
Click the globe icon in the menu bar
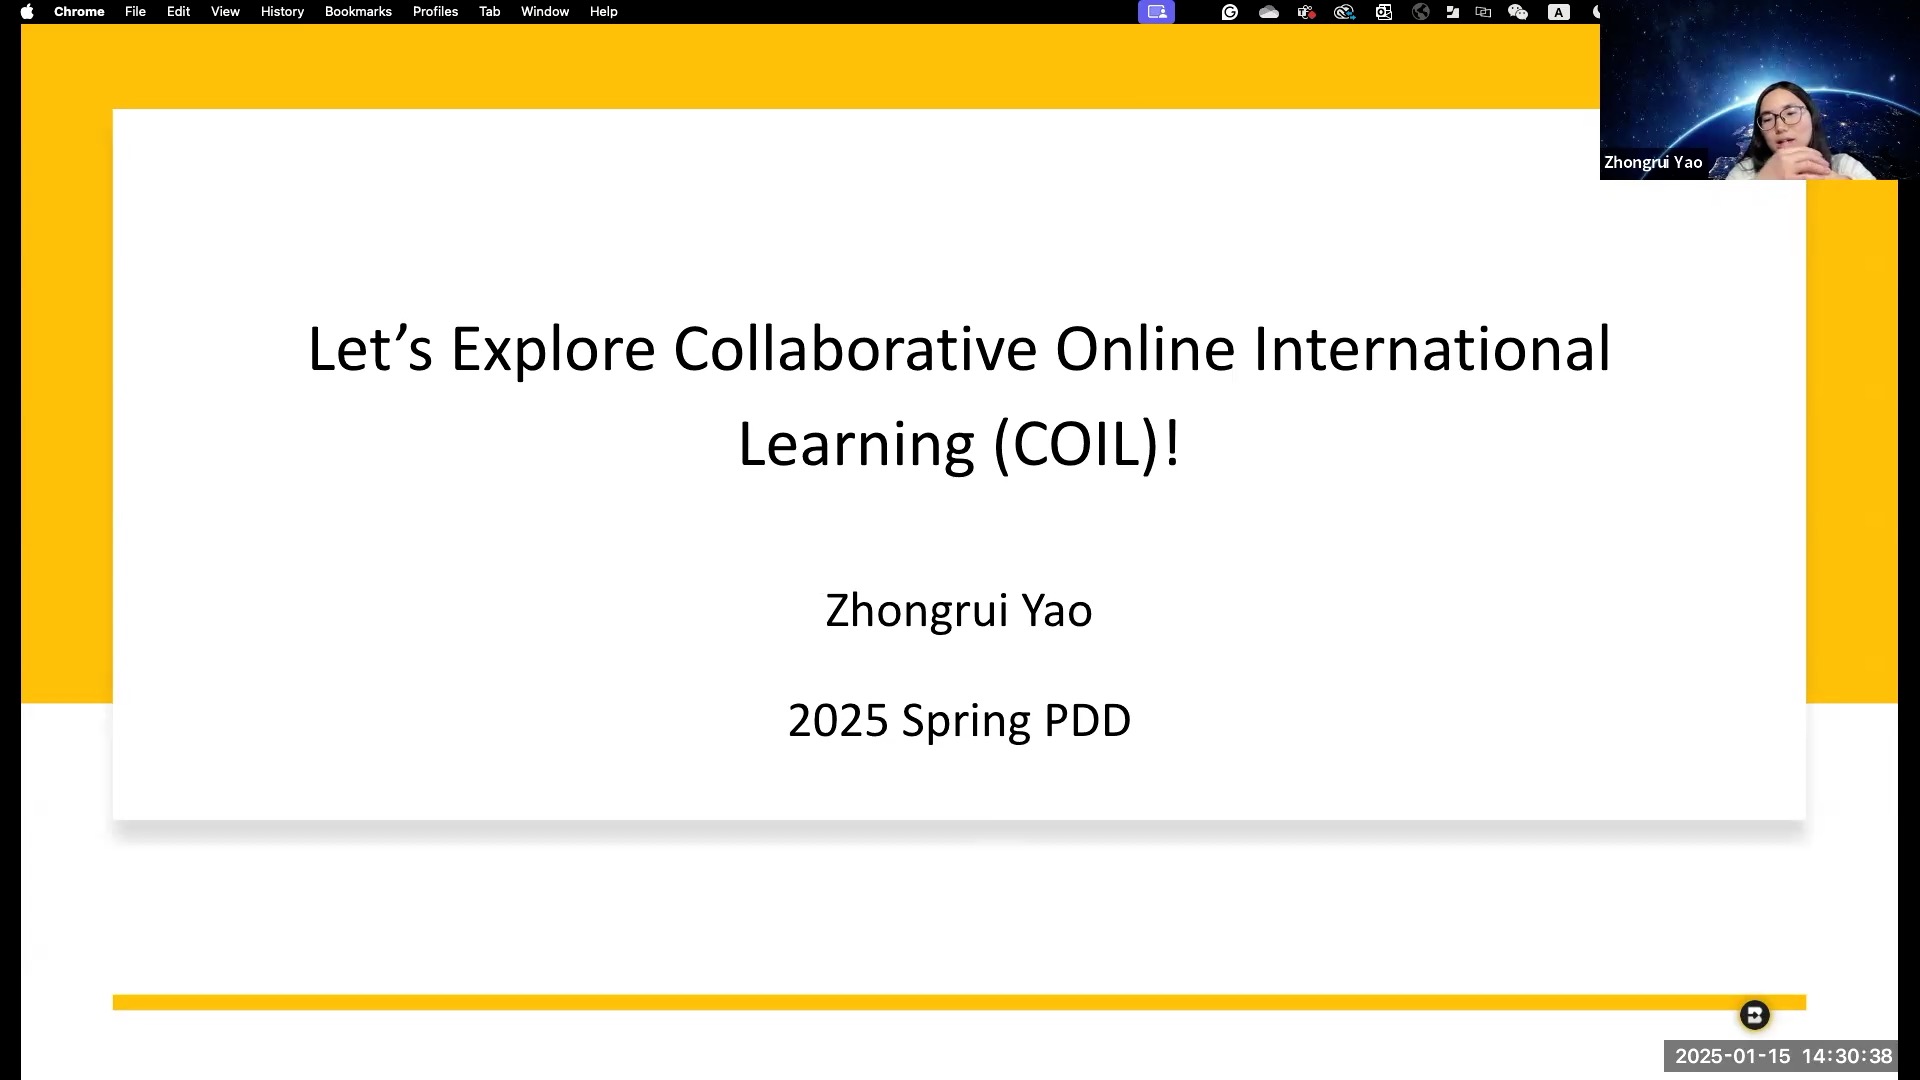1420,12
